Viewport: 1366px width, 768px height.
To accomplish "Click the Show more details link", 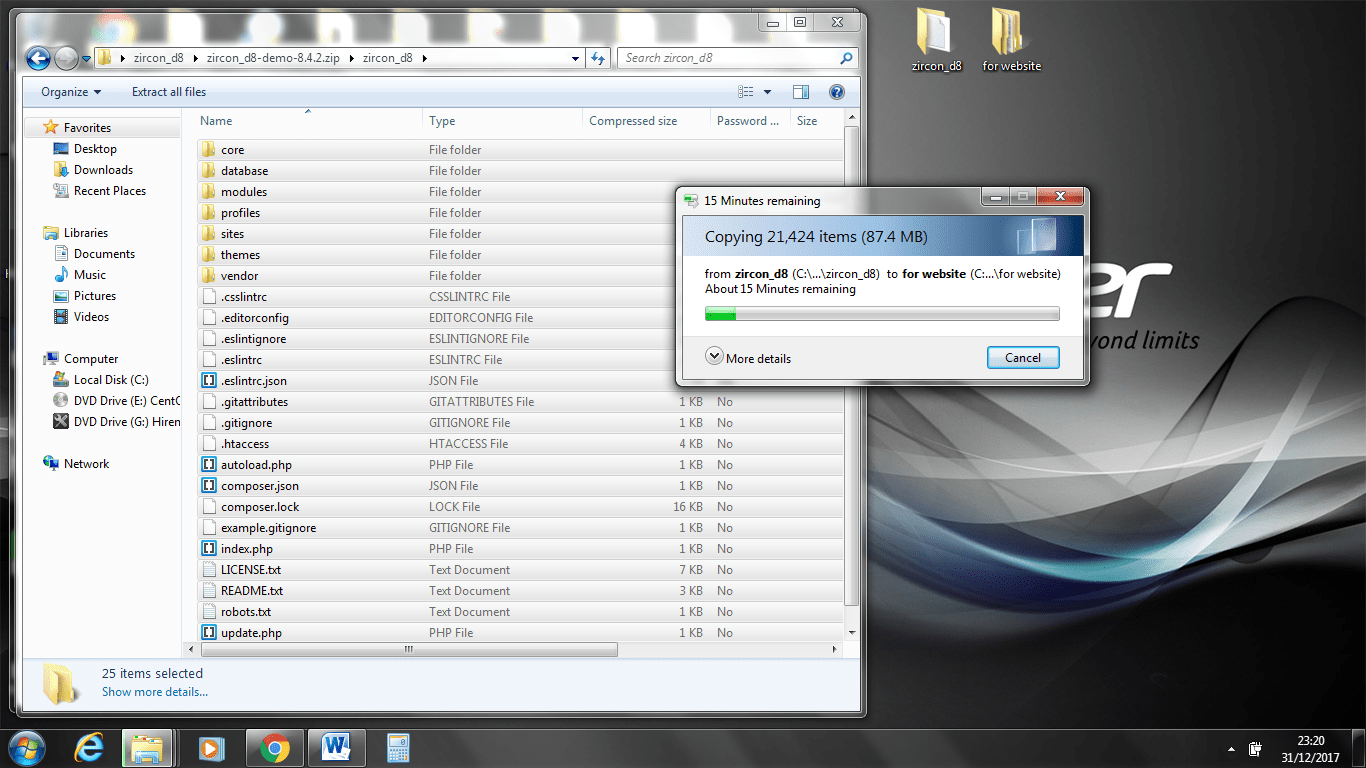I will click(x=155, y=692).
